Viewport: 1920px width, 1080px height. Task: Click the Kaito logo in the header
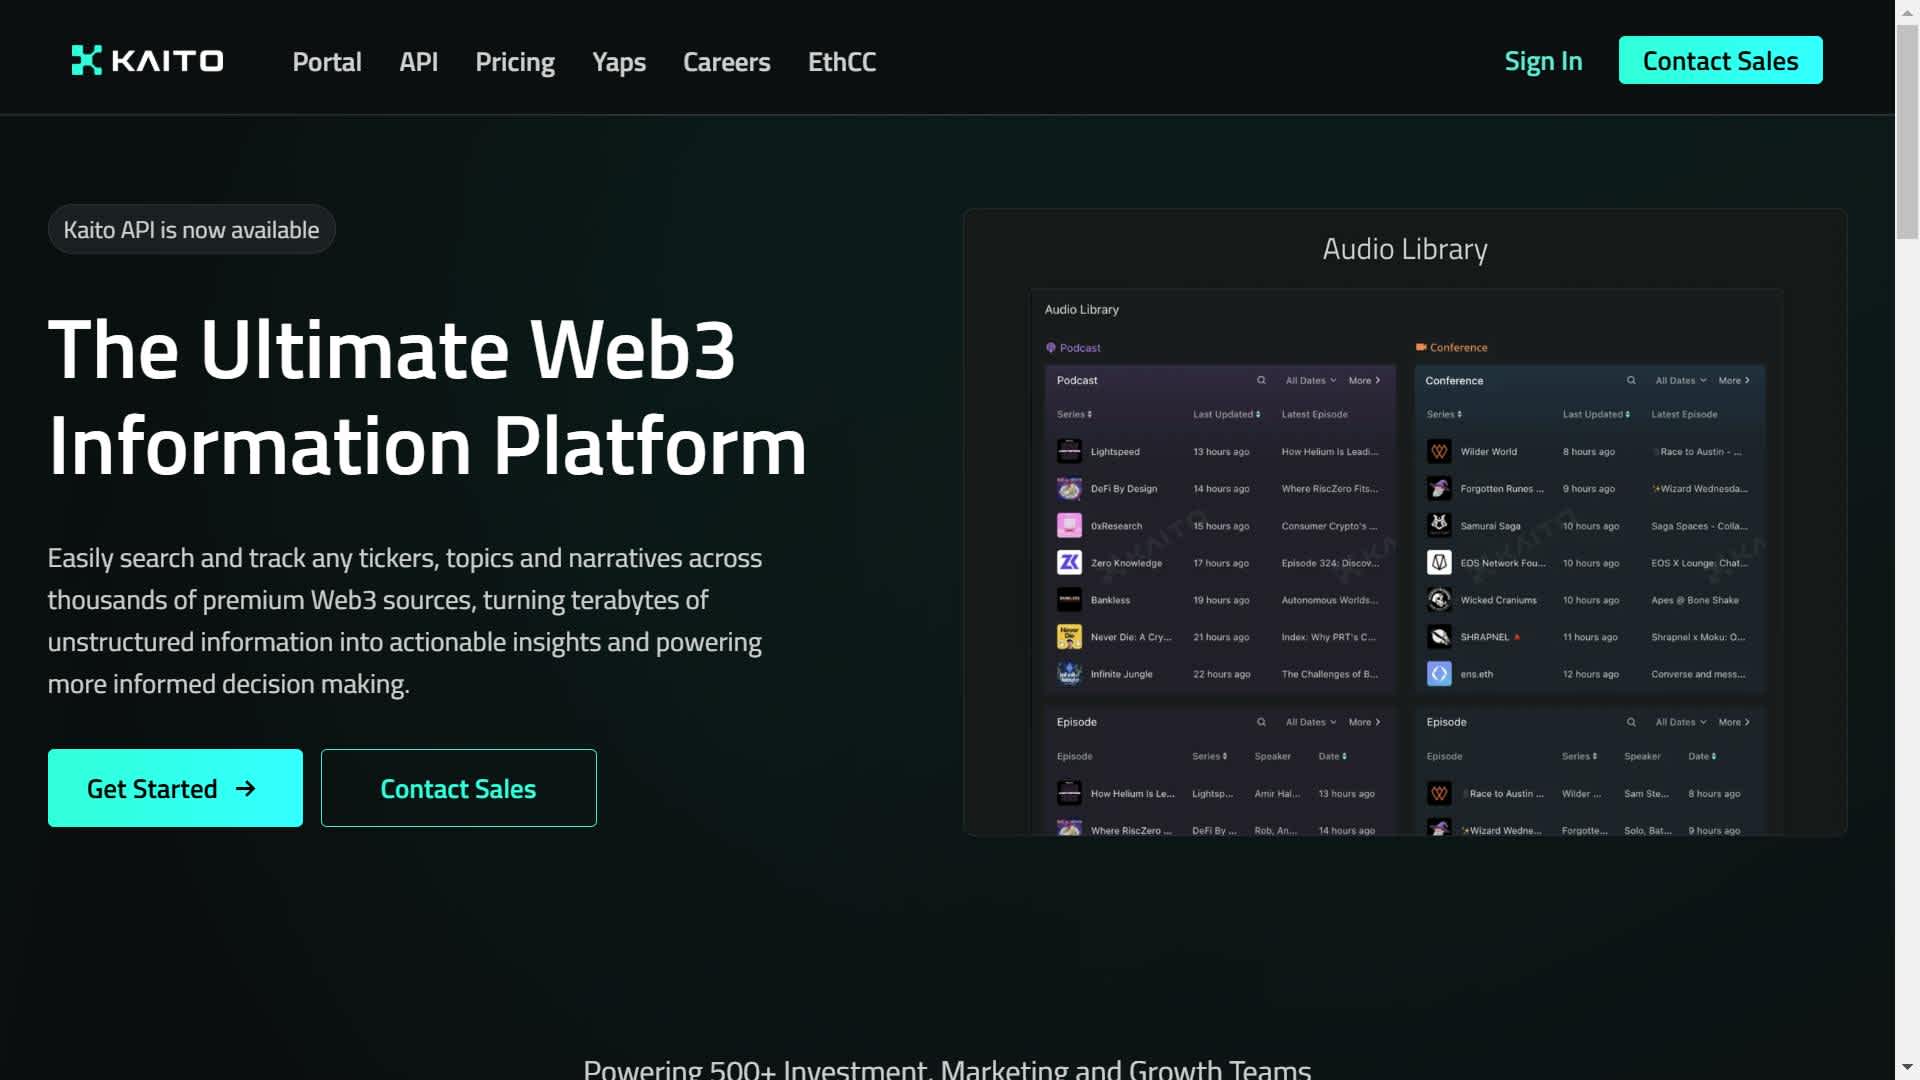coord(147,61)
